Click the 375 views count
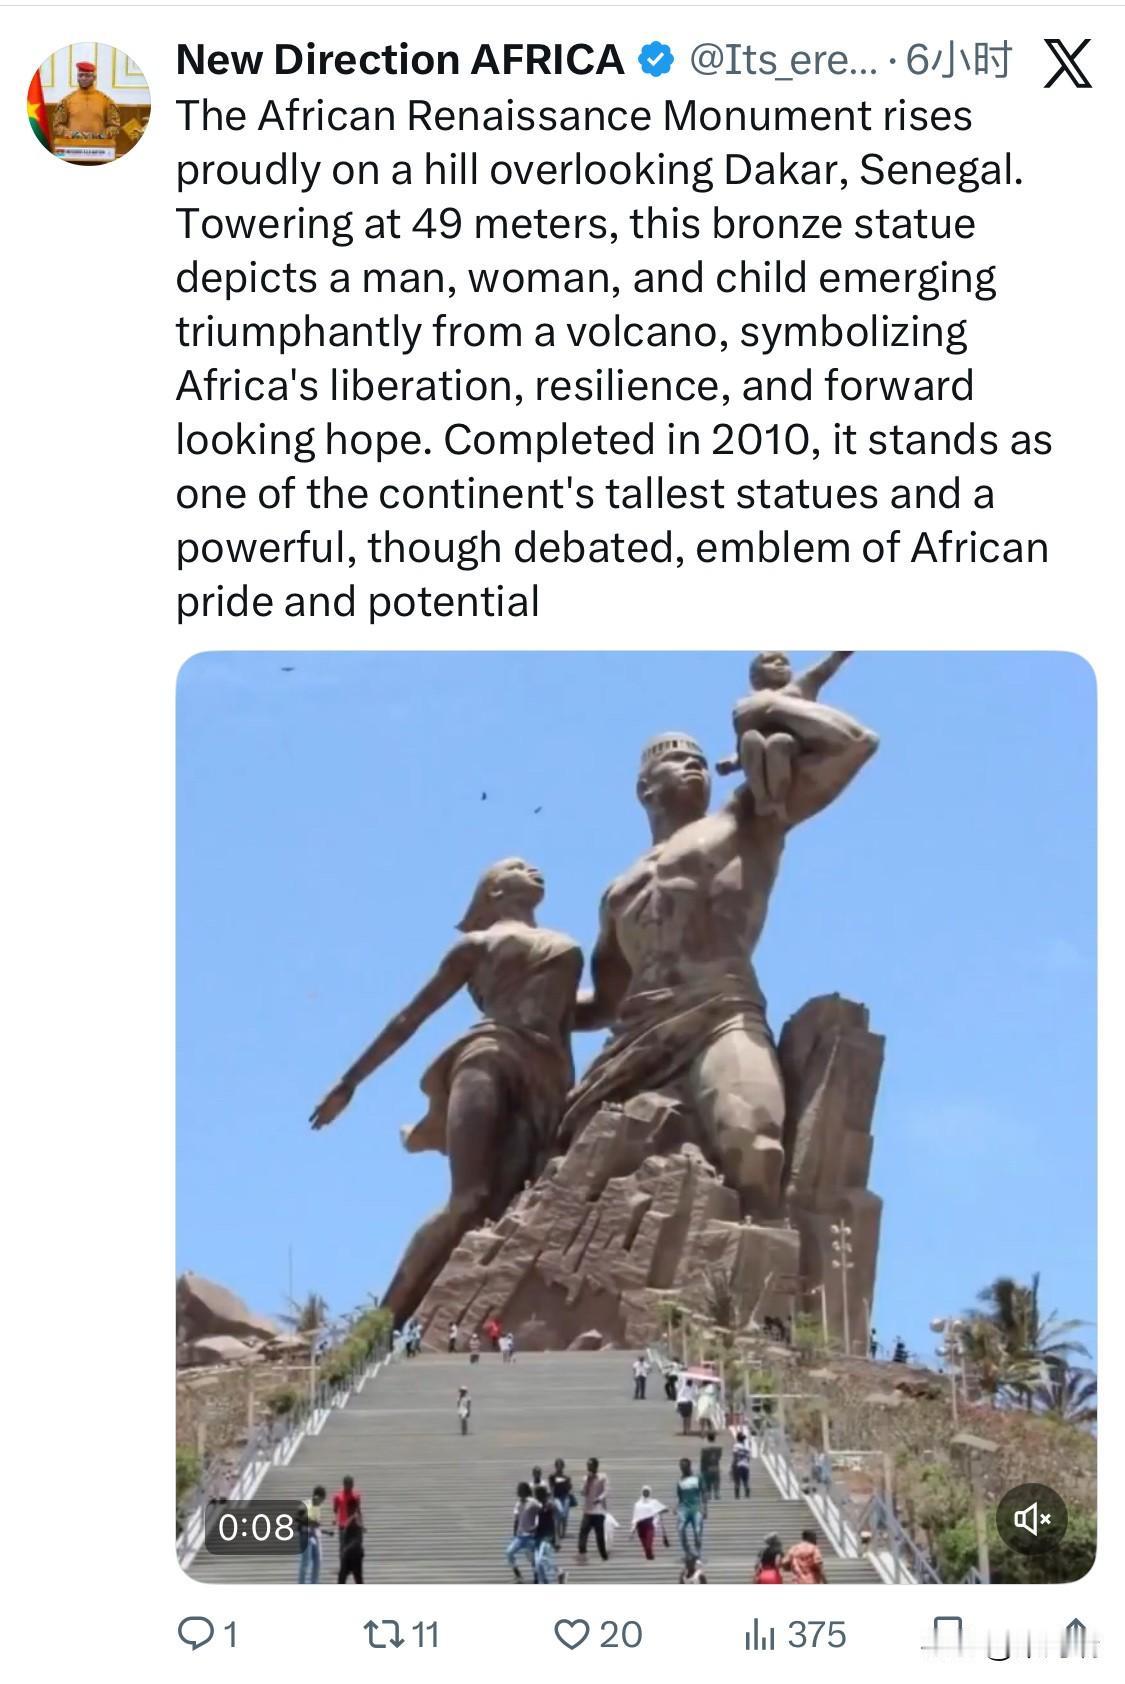This screenshot has width=1125, height=1684. 817,1635
